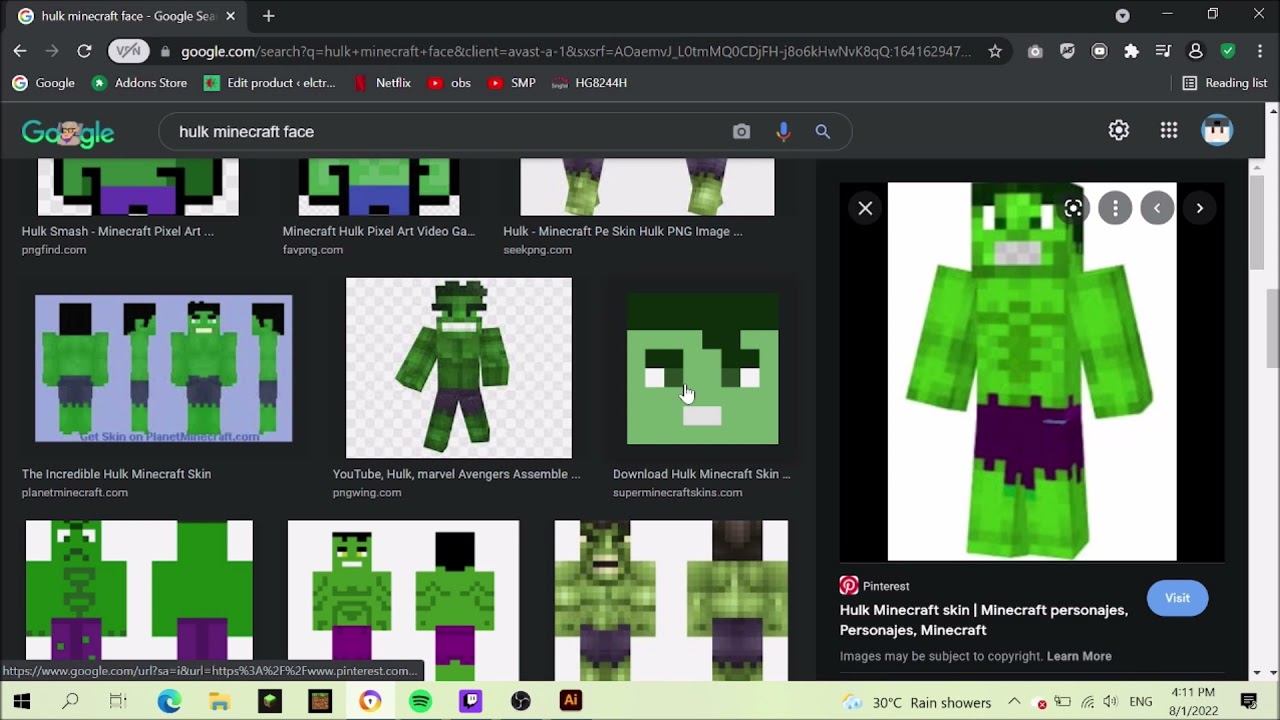Open Google settings gear
Viewport: 1280px width, 720px height.
(1119, 130)
